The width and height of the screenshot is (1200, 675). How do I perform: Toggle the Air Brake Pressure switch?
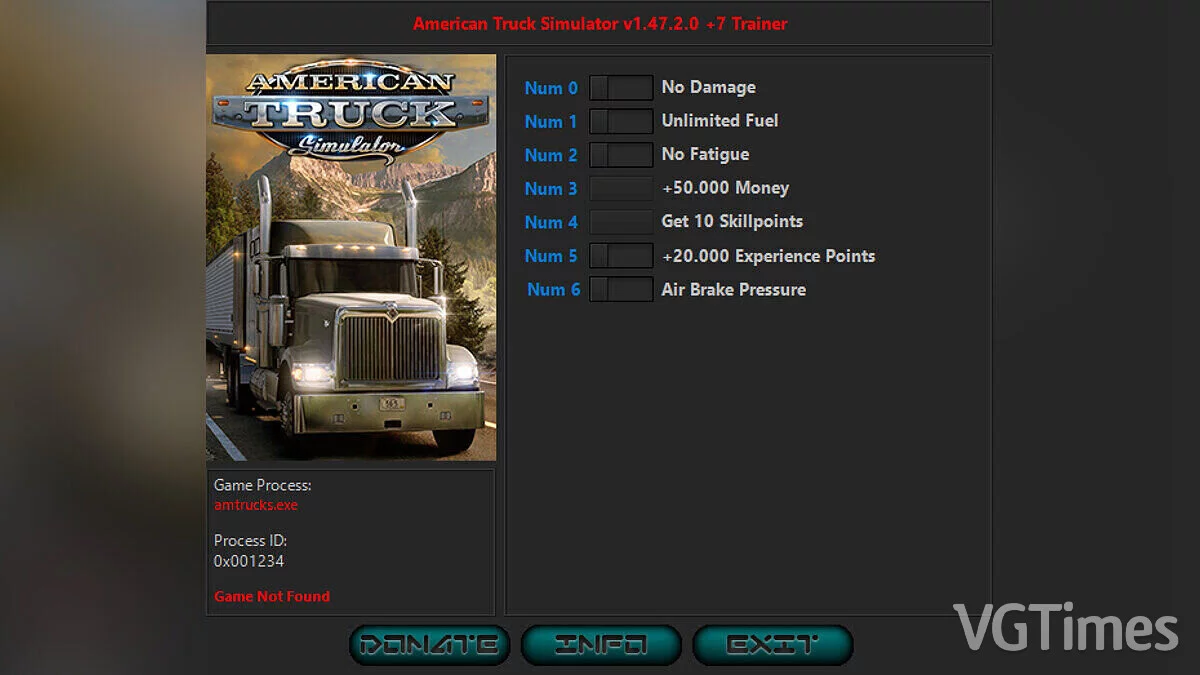621,289
